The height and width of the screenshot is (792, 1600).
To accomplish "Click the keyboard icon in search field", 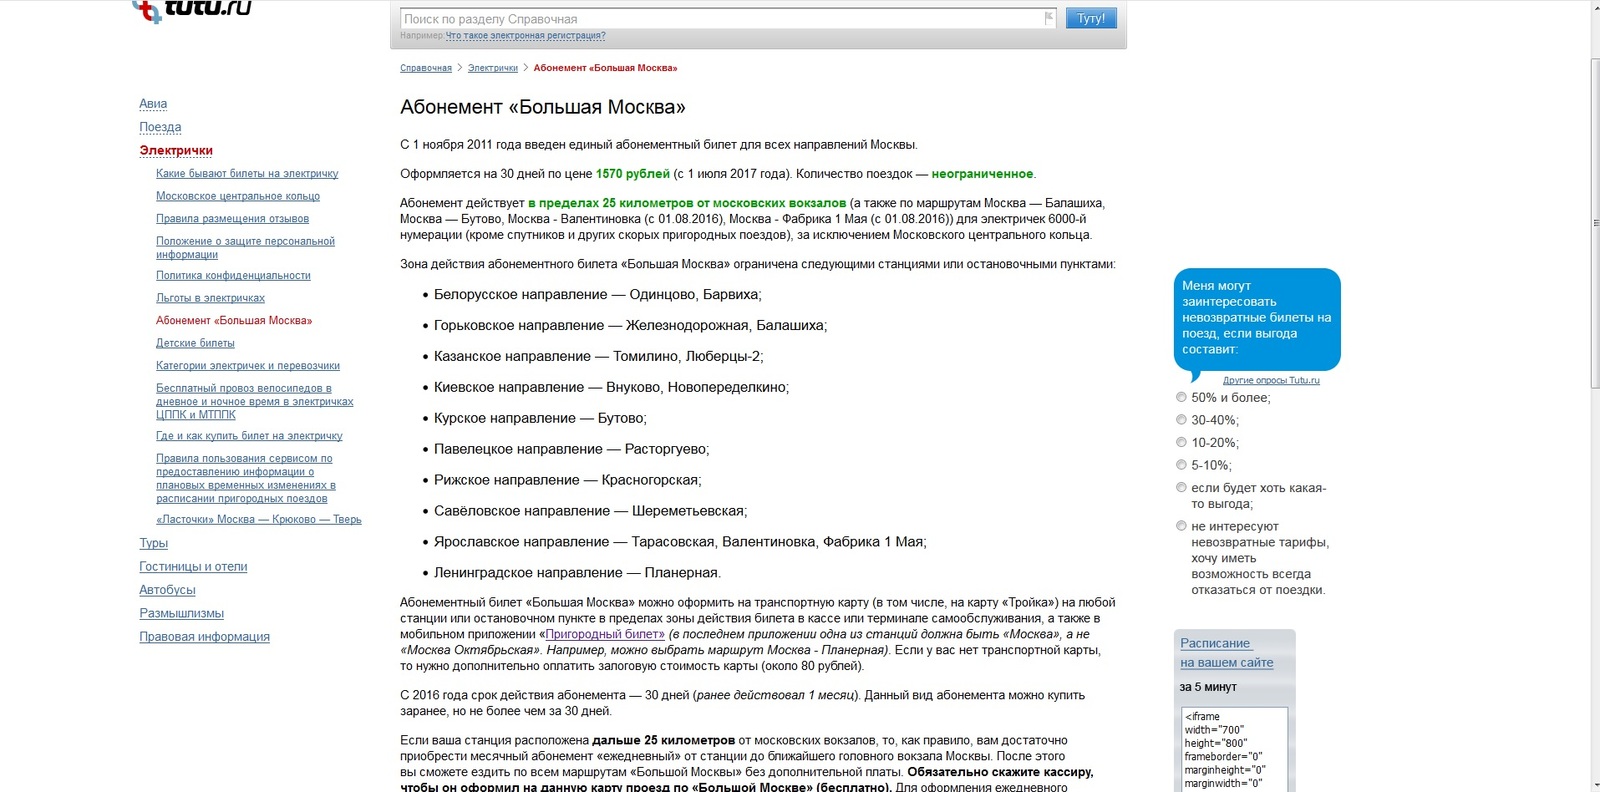I will point(1049,18).
